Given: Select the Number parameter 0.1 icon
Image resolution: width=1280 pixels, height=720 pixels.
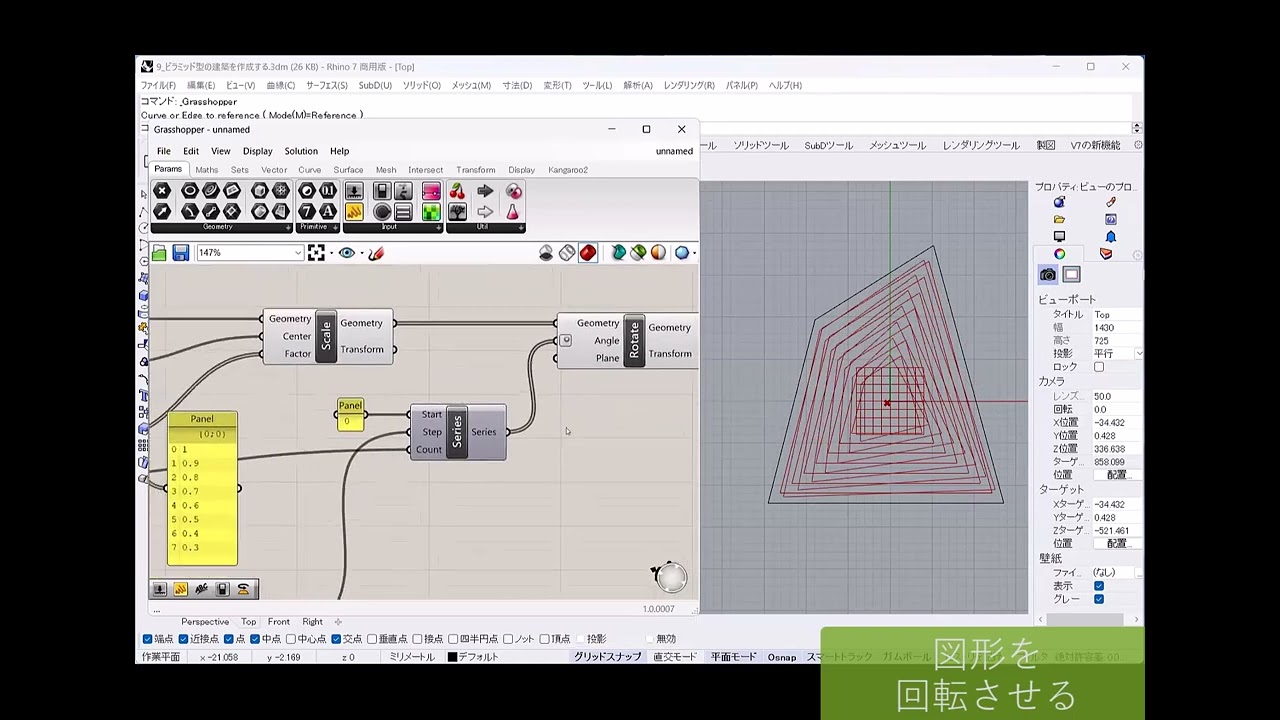Looking at the screenshot, I should coord(327,191).
